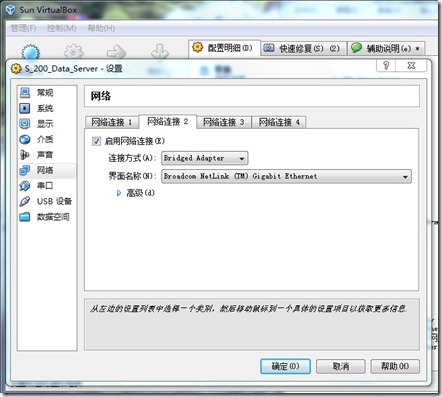Click the right-arrow Start toolbar icon
The image size is (442, 397).
pyautogui.click(x=116, y=52)
